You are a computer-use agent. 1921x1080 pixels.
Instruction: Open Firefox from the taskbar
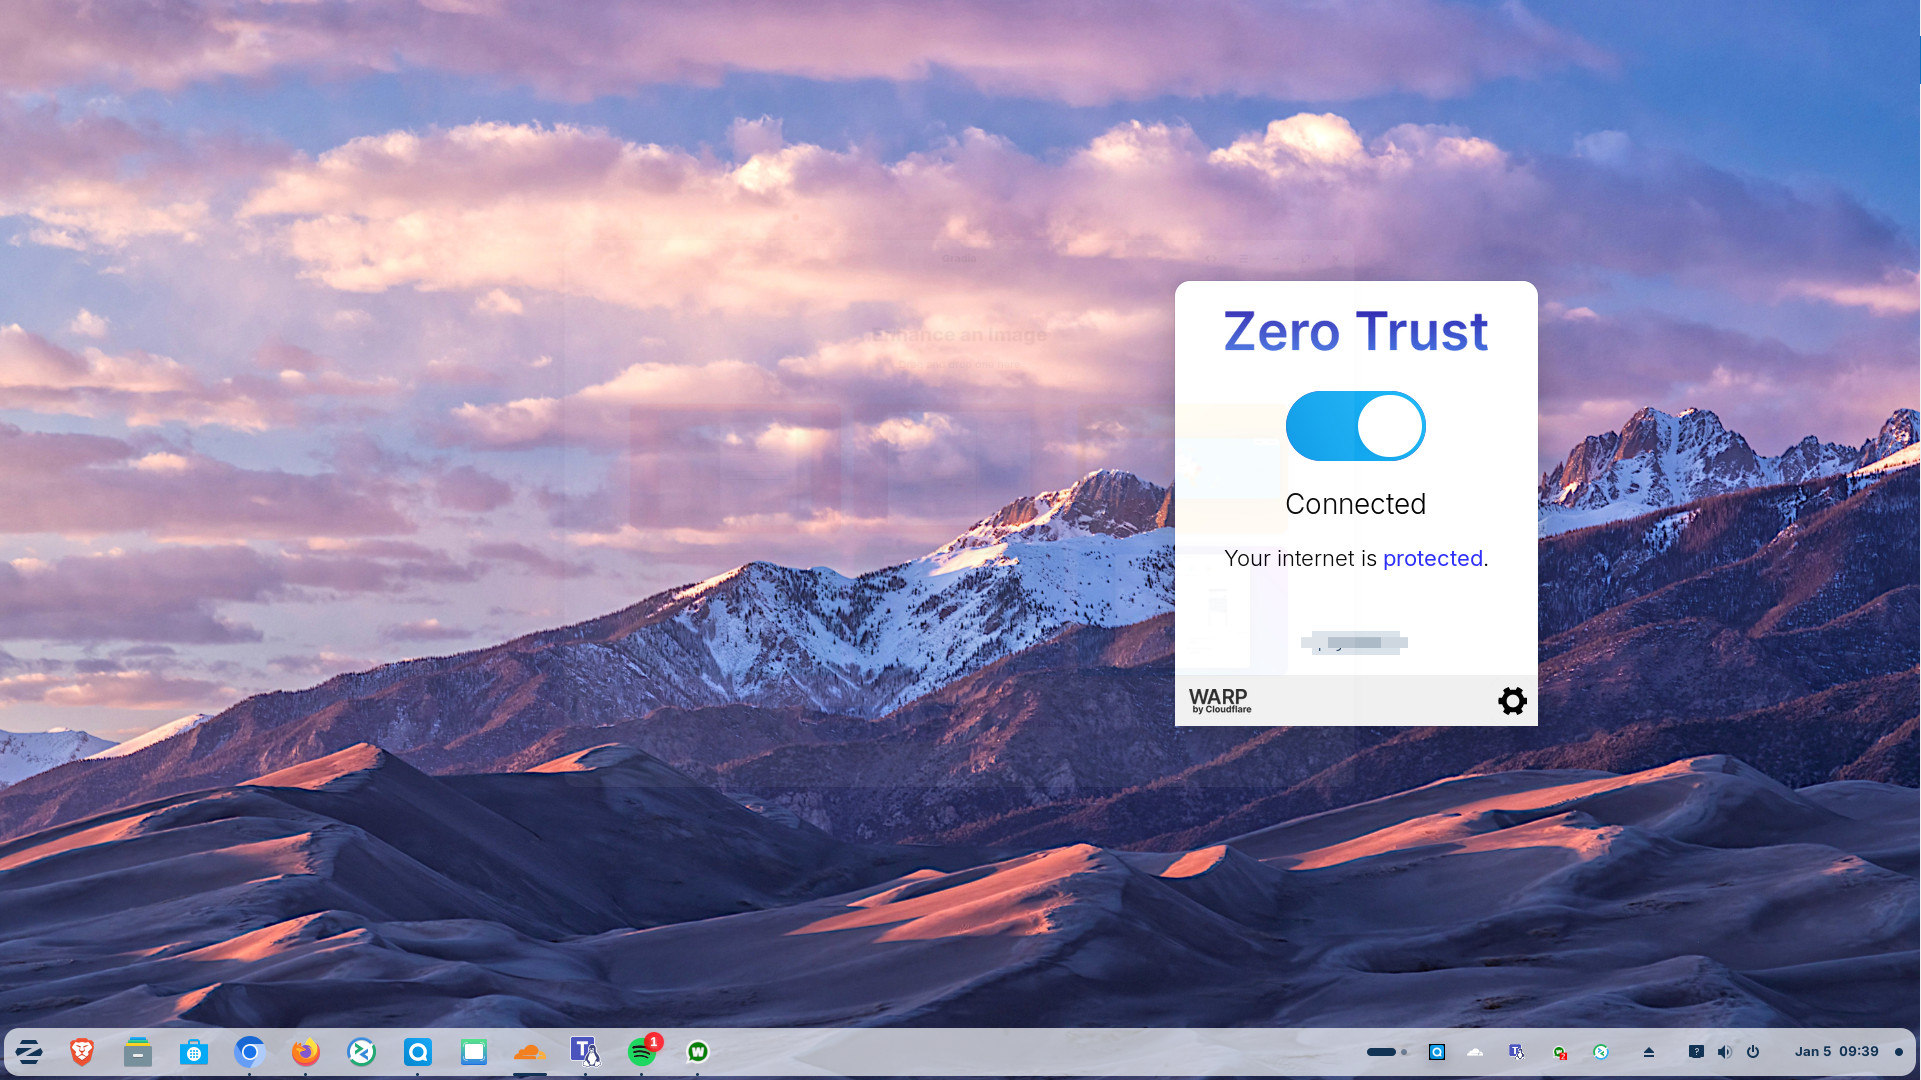(x=305, y=1051)
